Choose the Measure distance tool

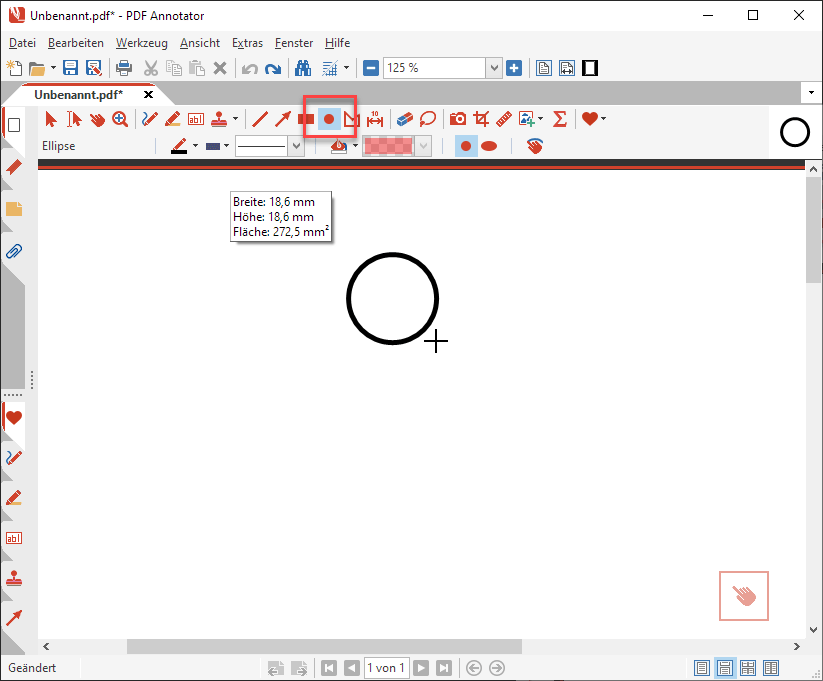[375, 119]
